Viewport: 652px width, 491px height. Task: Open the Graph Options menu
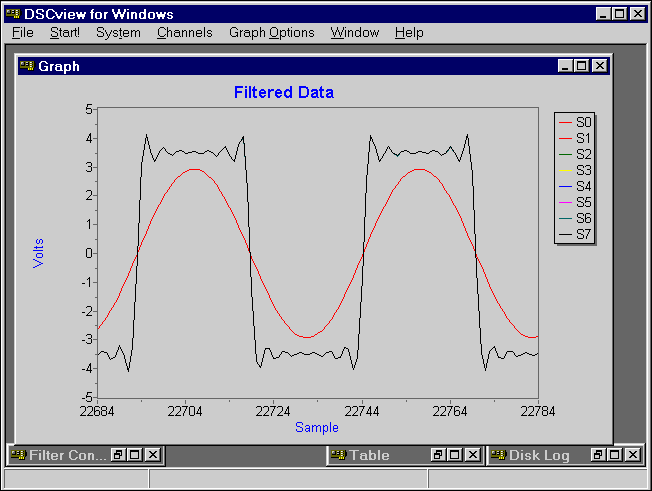click(x=272, y=32)
